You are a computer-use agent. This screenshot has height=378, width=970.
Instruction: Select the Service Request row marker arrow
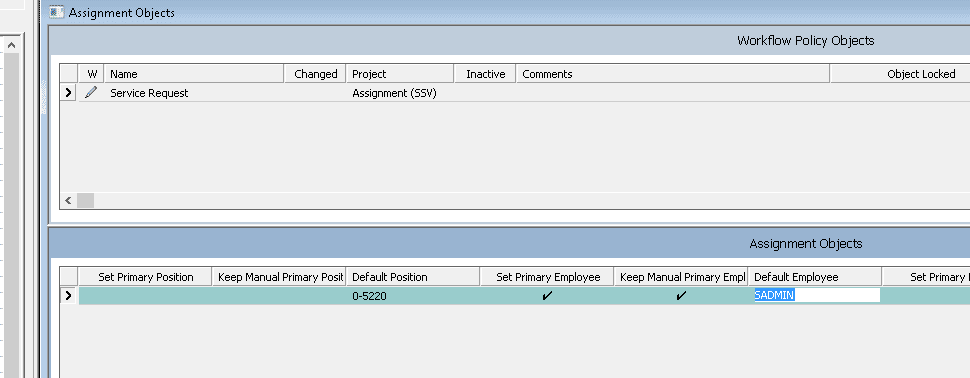pos(68,93)
